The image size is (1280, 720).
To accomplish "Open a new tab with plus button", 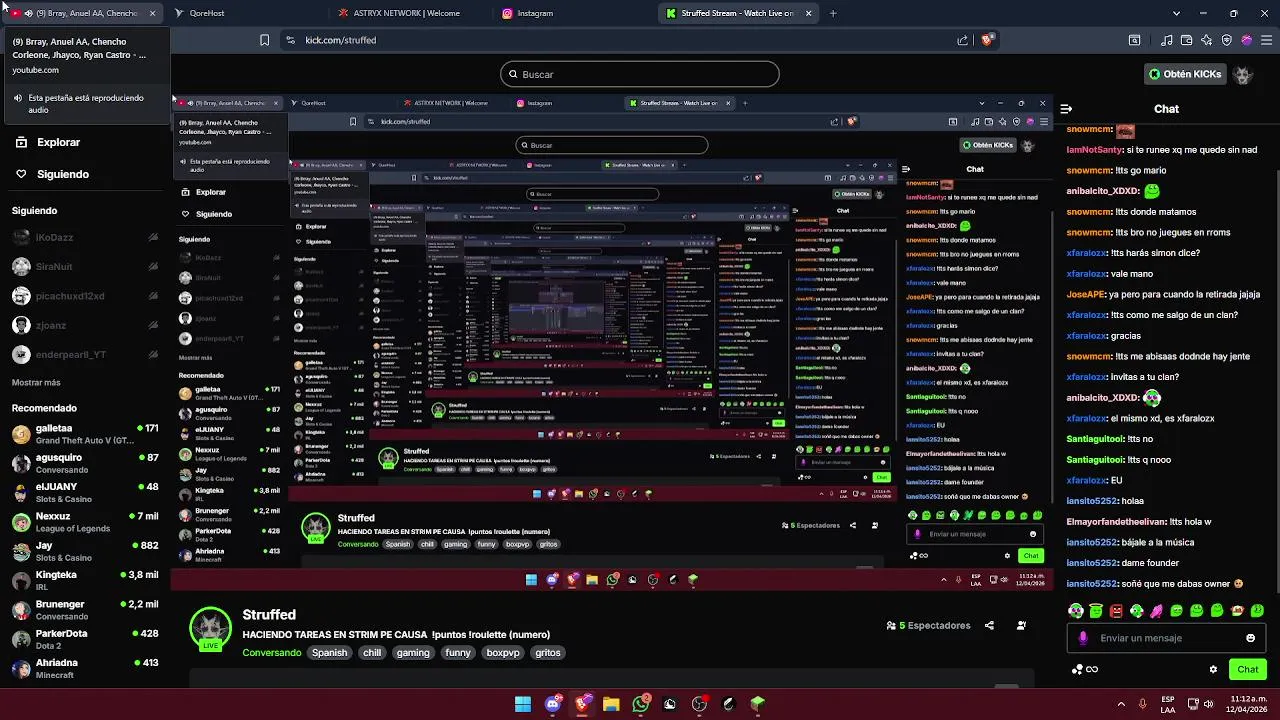I will click(833, 13).
